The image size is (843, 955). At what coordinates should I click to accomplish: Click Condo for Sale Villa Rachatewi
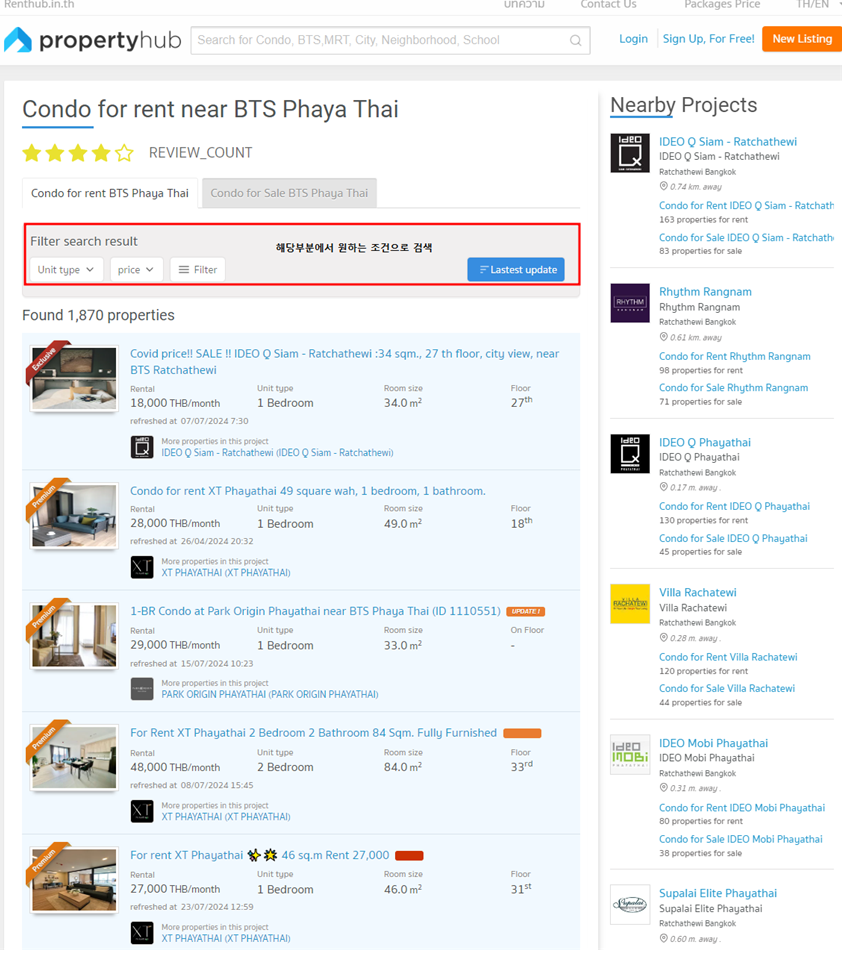pyautogui.click(x=727, y=689)
